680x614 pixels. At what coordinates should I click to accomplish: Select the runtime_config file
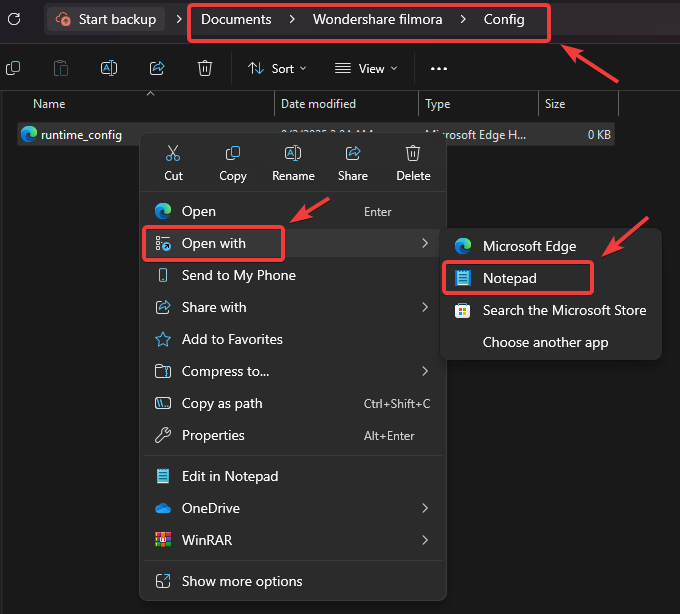coord(81,134)
